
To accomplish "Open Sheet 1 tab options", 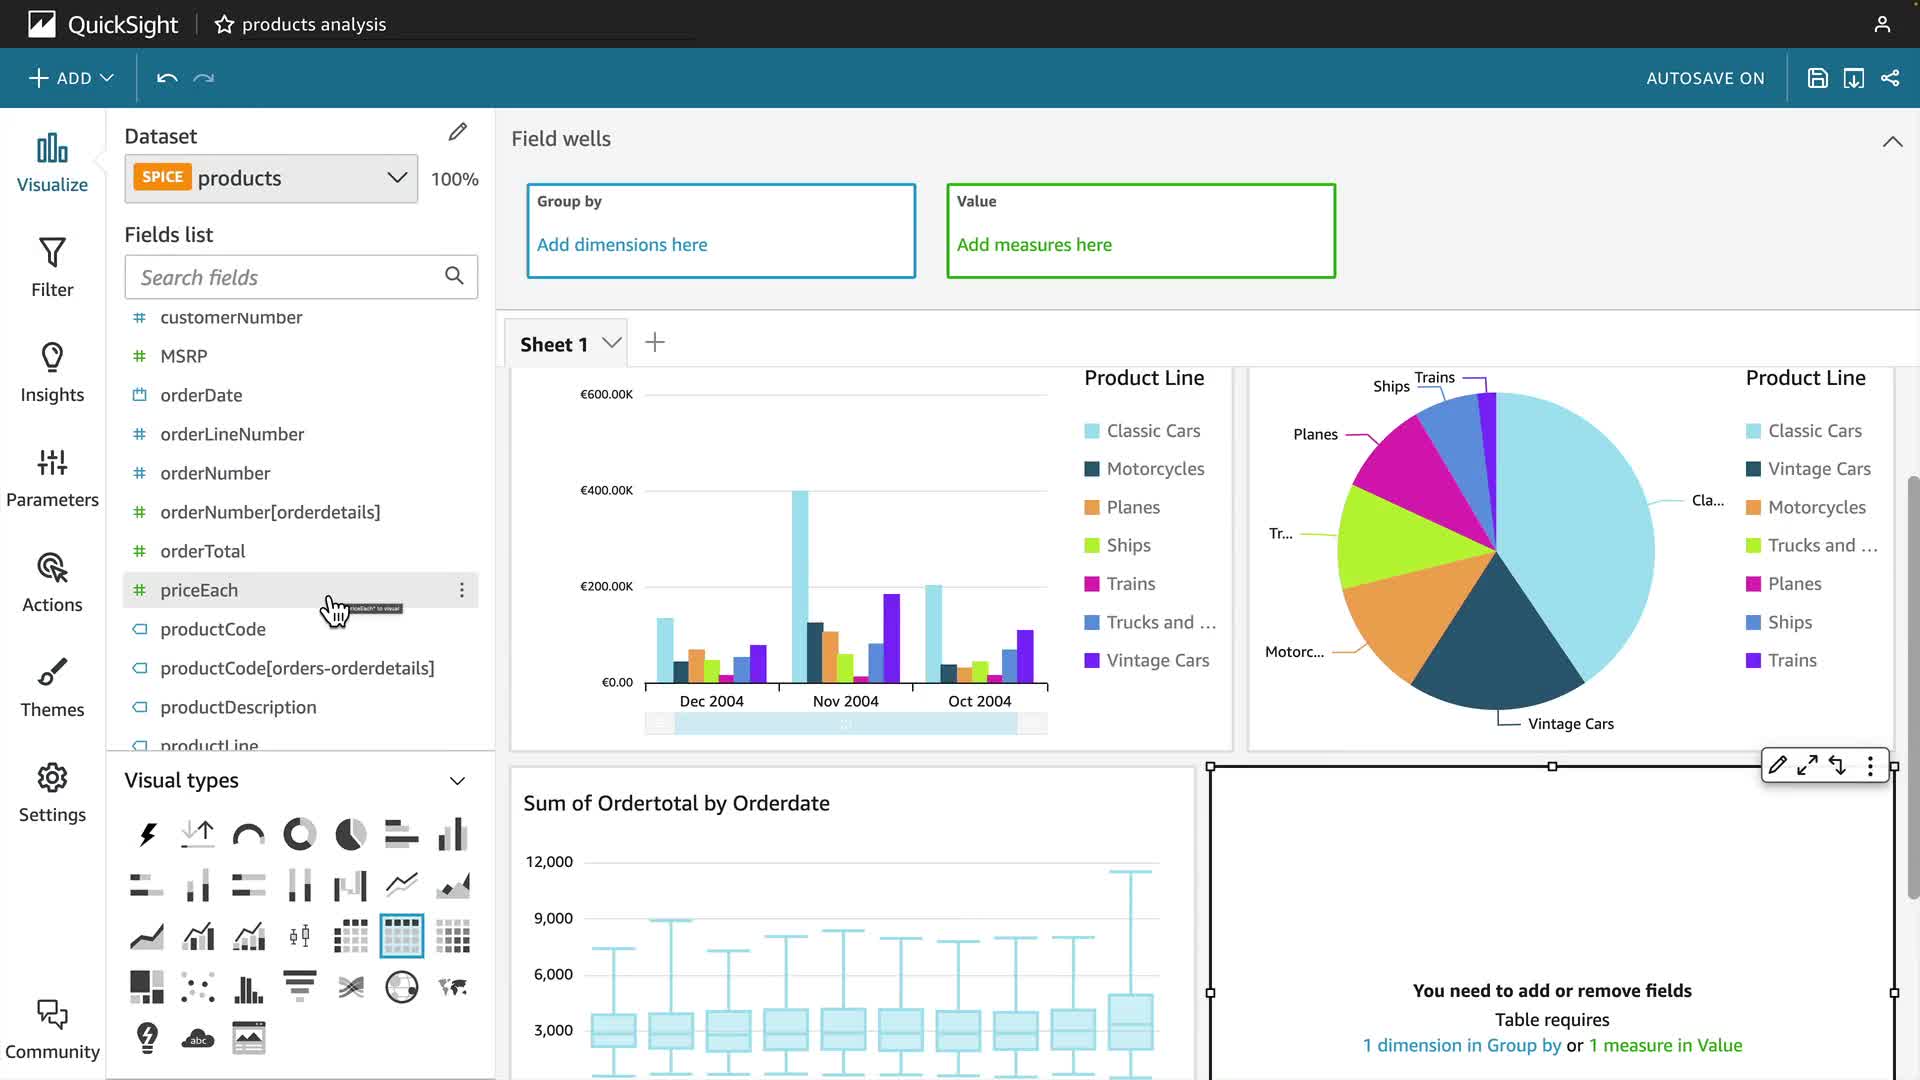I will 612,343.
